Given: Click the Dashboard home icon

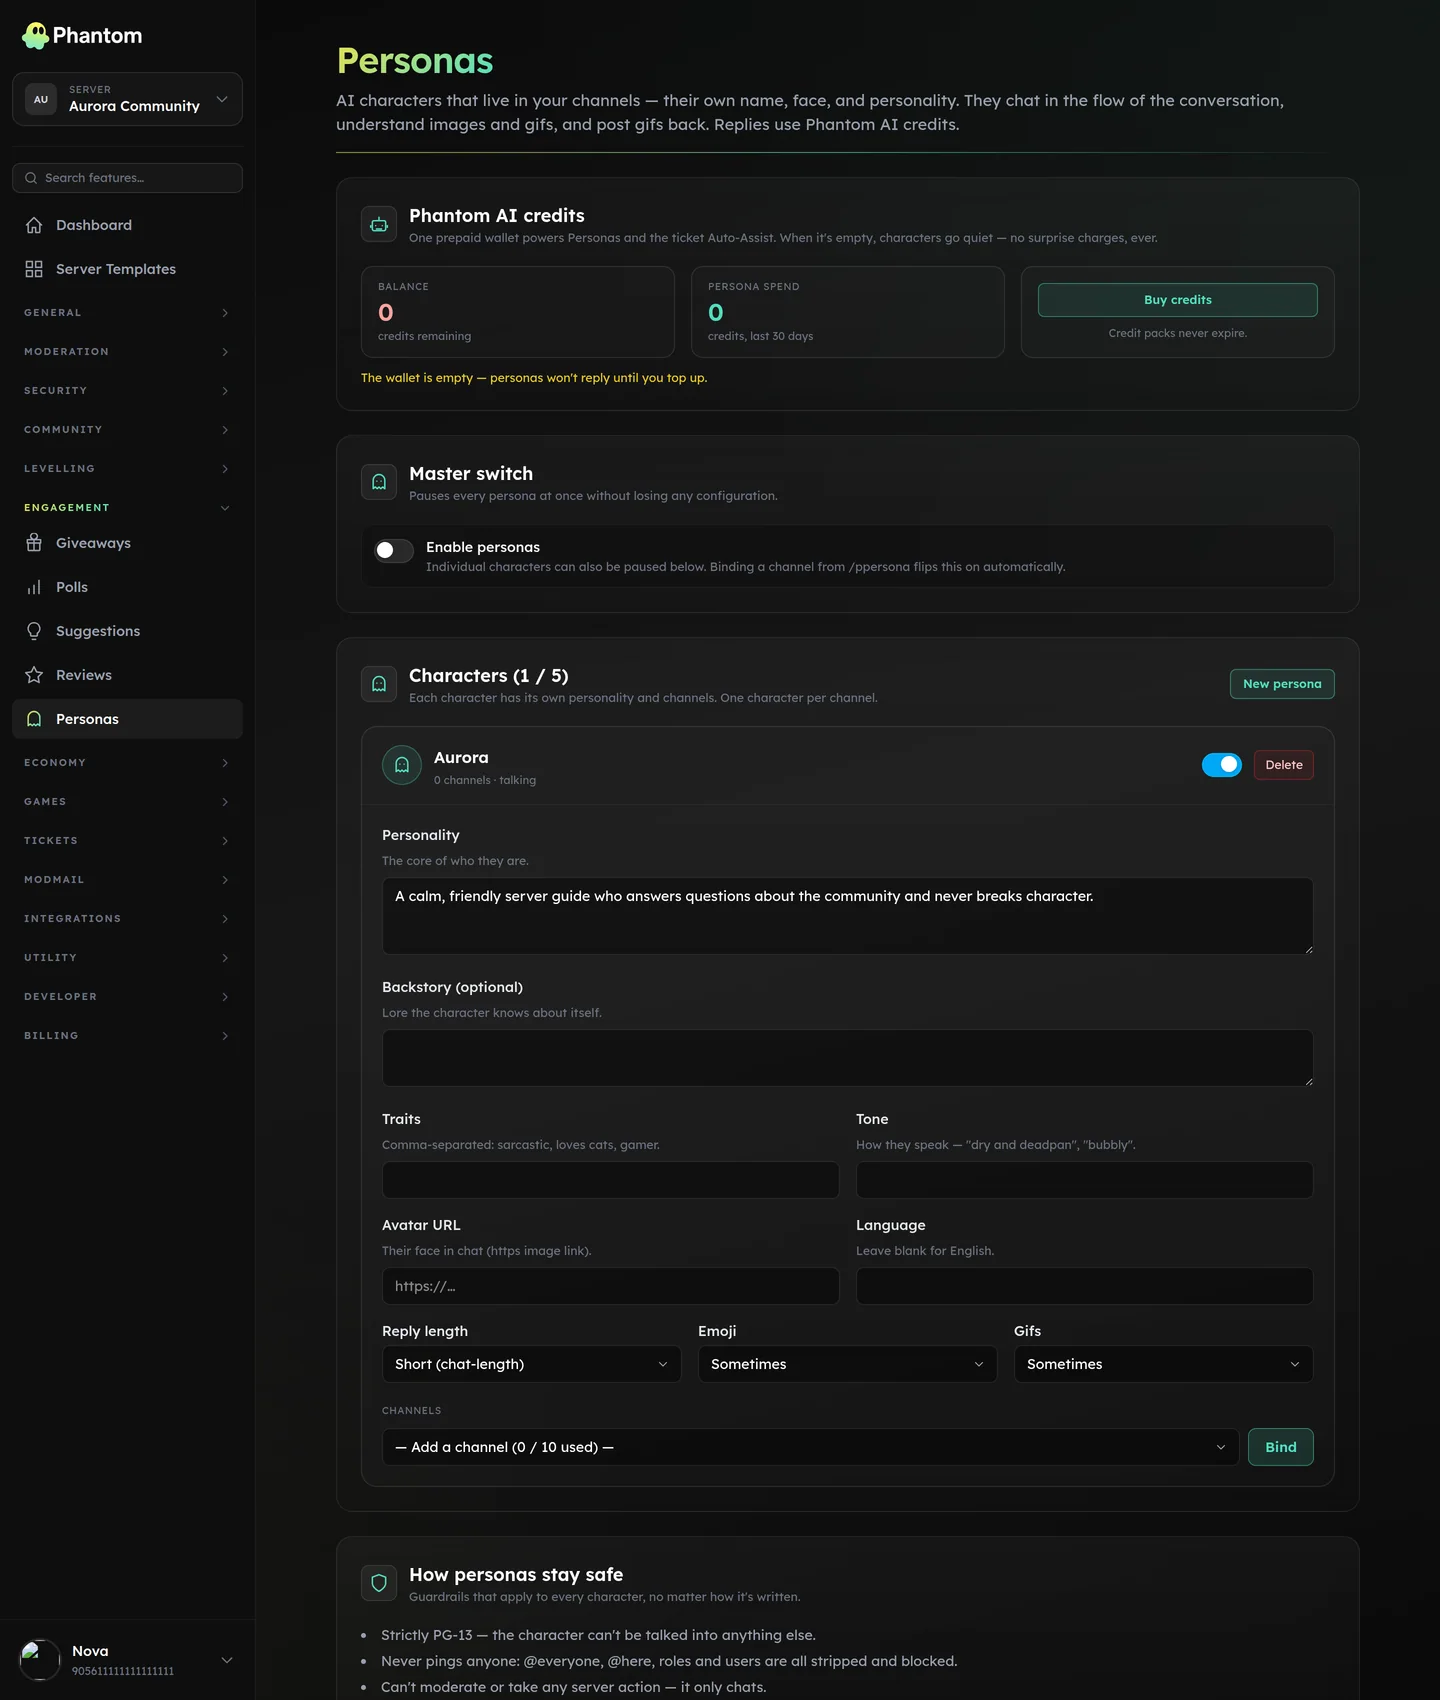Looking at the screenshot, I should coord(34,225).
